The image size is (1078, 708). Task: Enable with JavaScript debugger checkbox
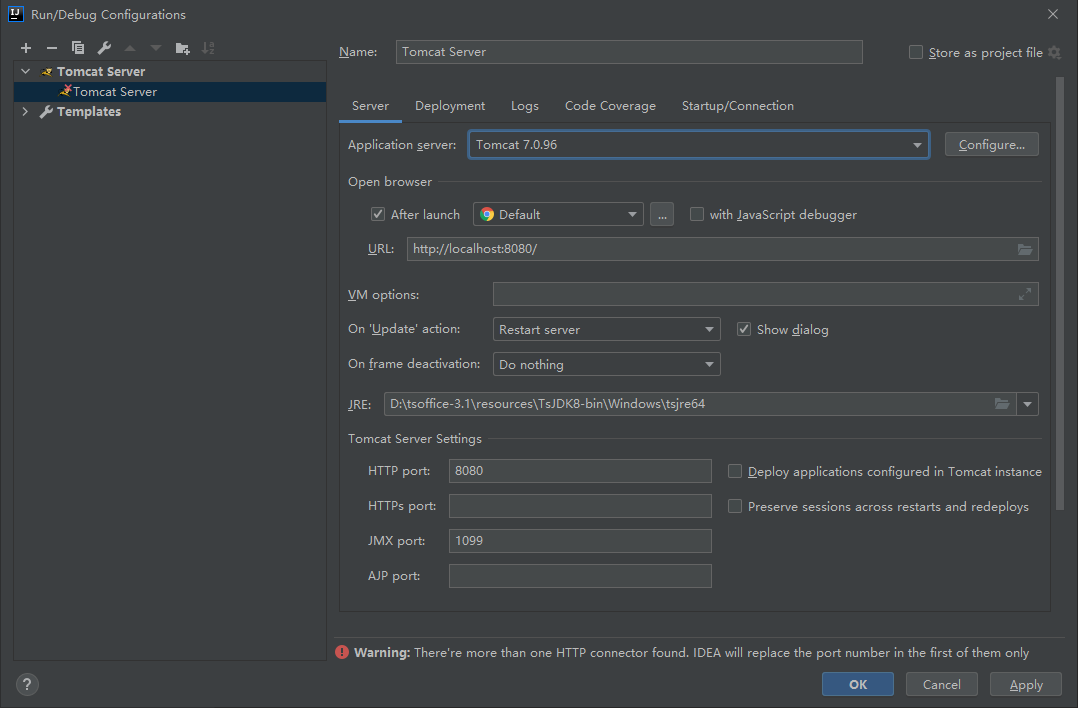pyautogui.click(x=696, y=214)
